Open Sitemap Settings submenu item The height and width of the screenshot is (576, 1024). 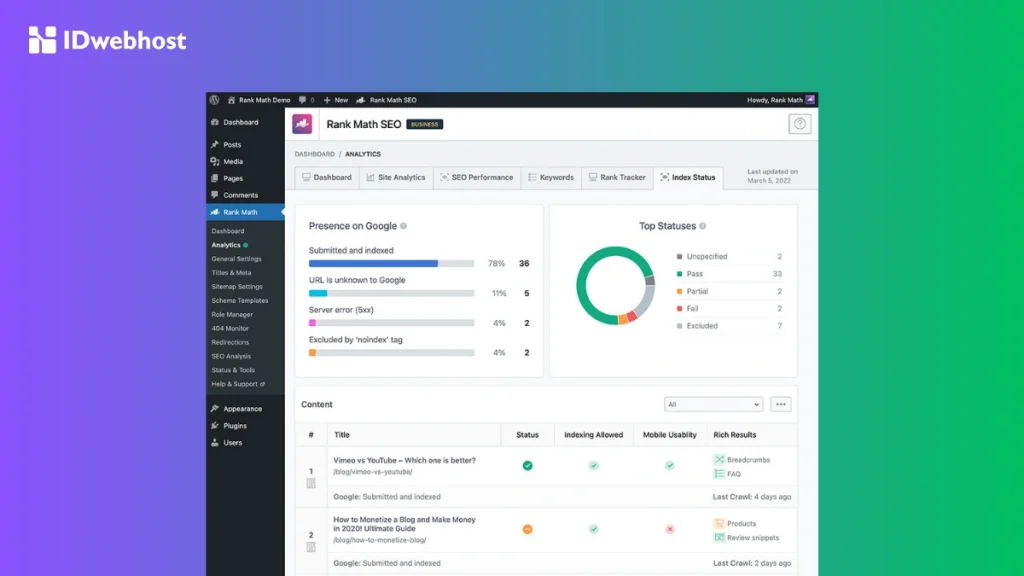click(237, 287)
